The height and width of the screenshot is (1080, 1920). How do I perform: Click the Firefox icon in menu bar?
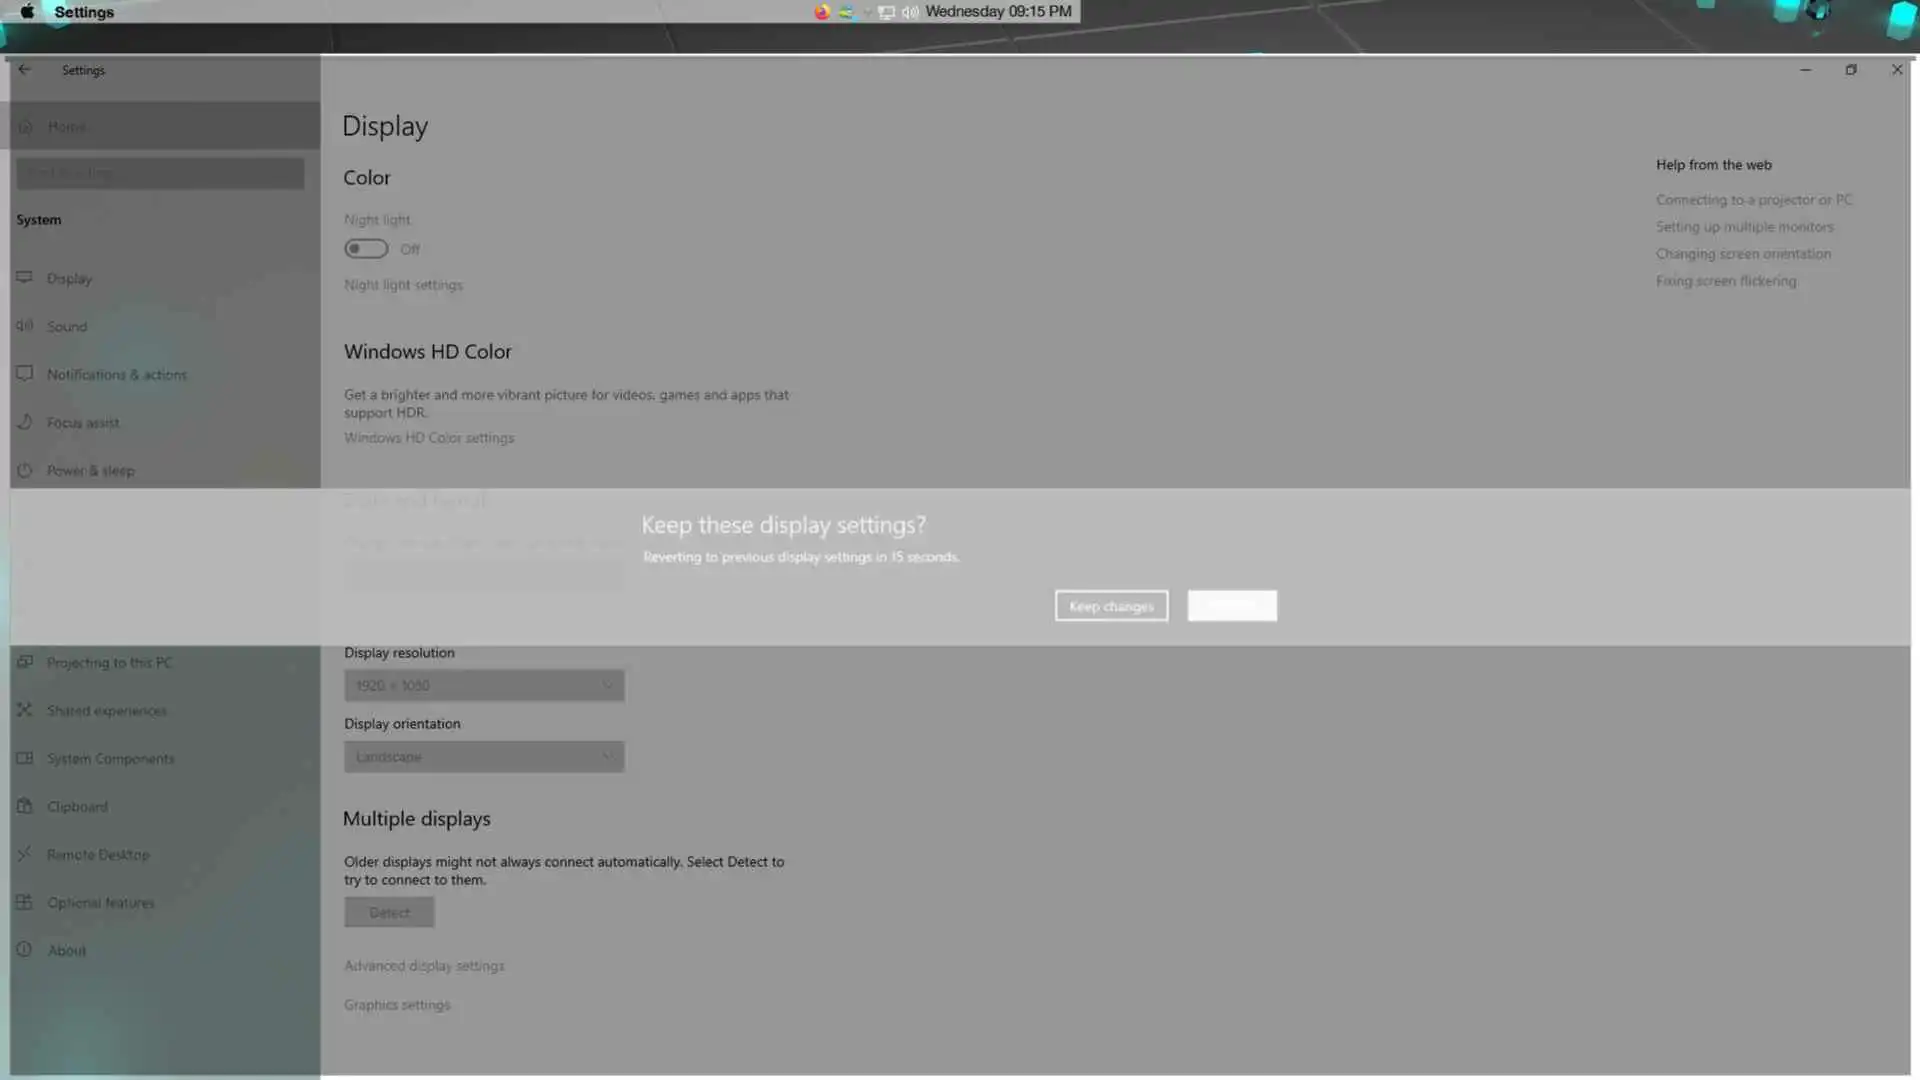pyautogui.click(x=822, y=12)
